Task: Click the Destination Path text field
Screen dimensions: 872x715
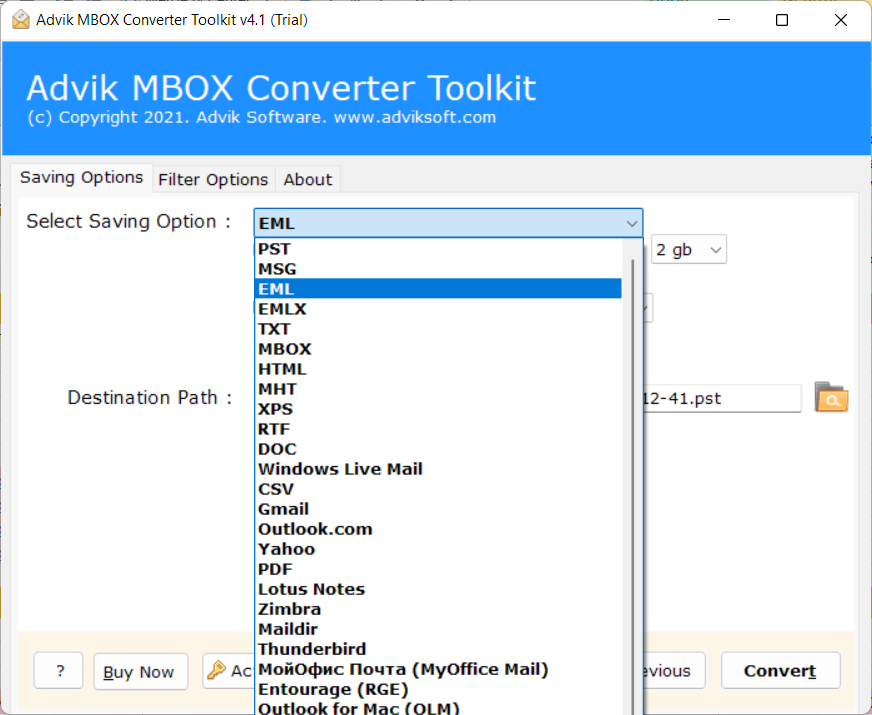Action: [722, 398]
